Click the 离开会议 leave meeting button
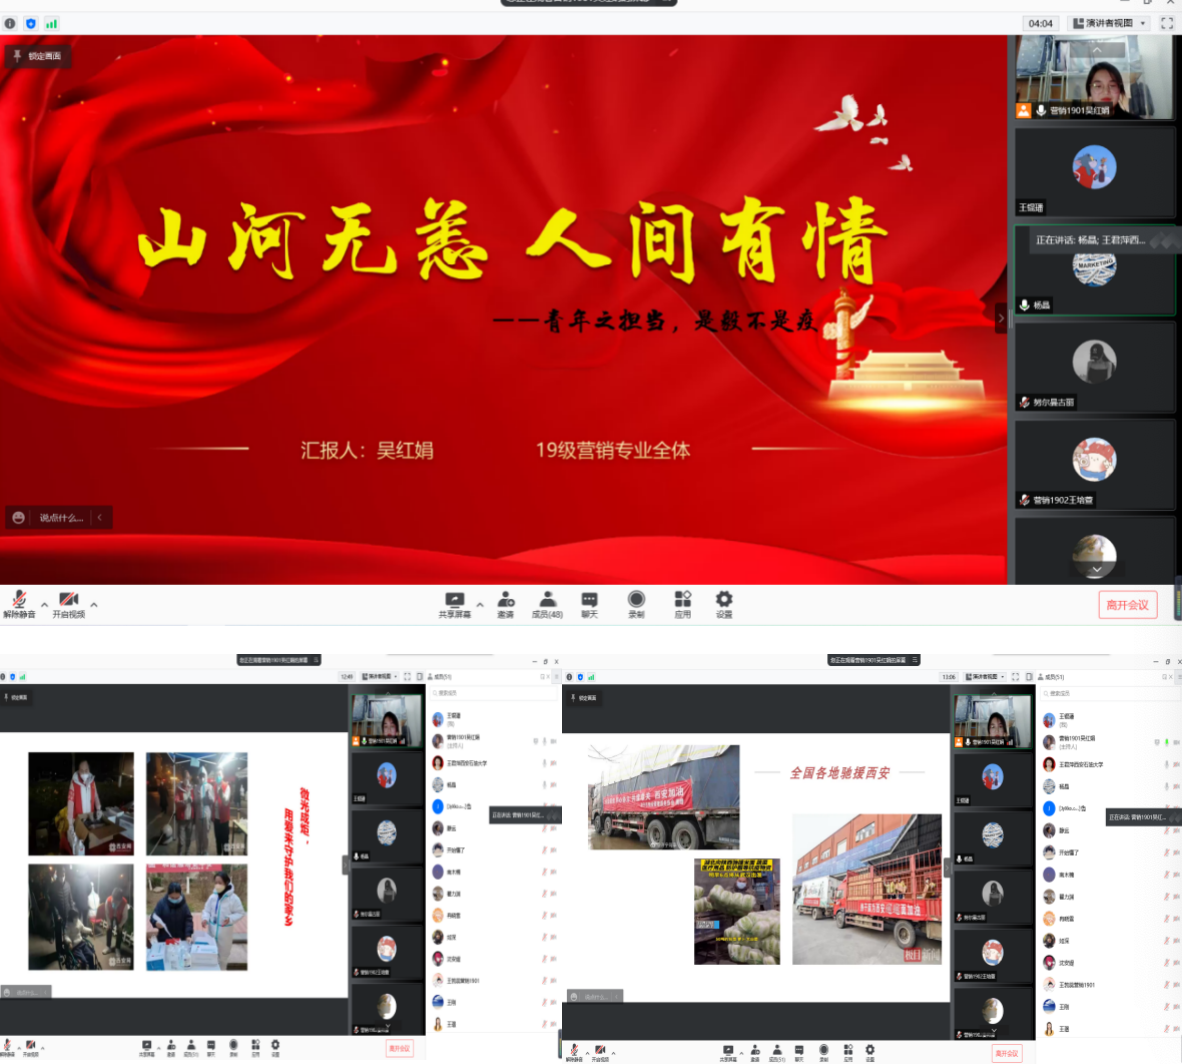 pyautogui.click(x=1127, y=605)
